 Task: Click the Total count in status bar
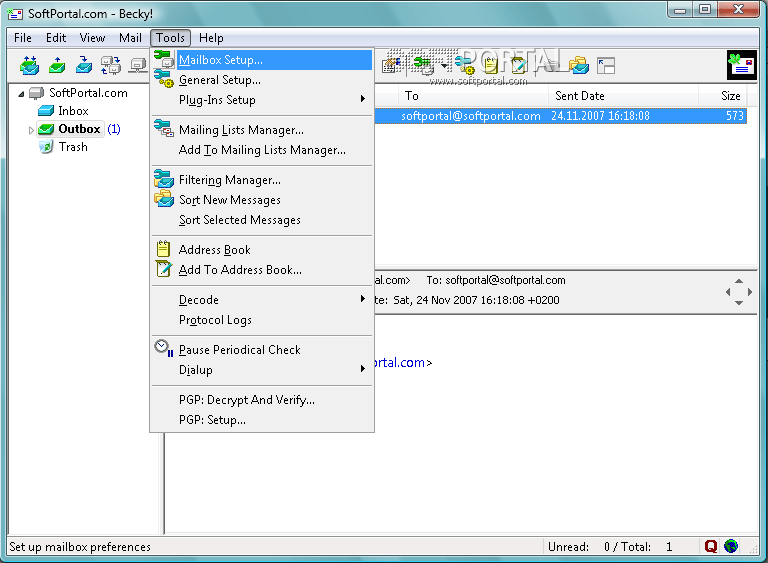pyautogui.click(x=647, y=547)
